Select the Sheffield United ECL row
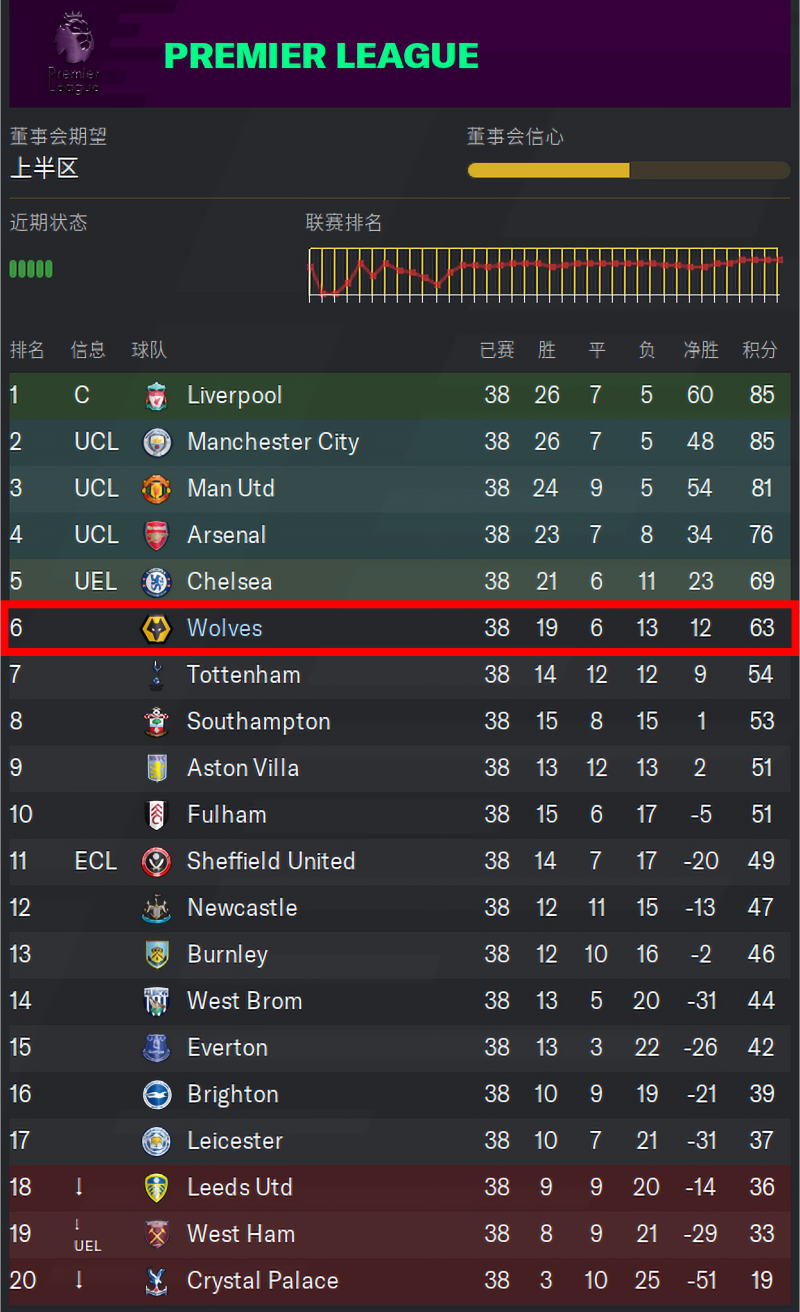 (400, 861)
